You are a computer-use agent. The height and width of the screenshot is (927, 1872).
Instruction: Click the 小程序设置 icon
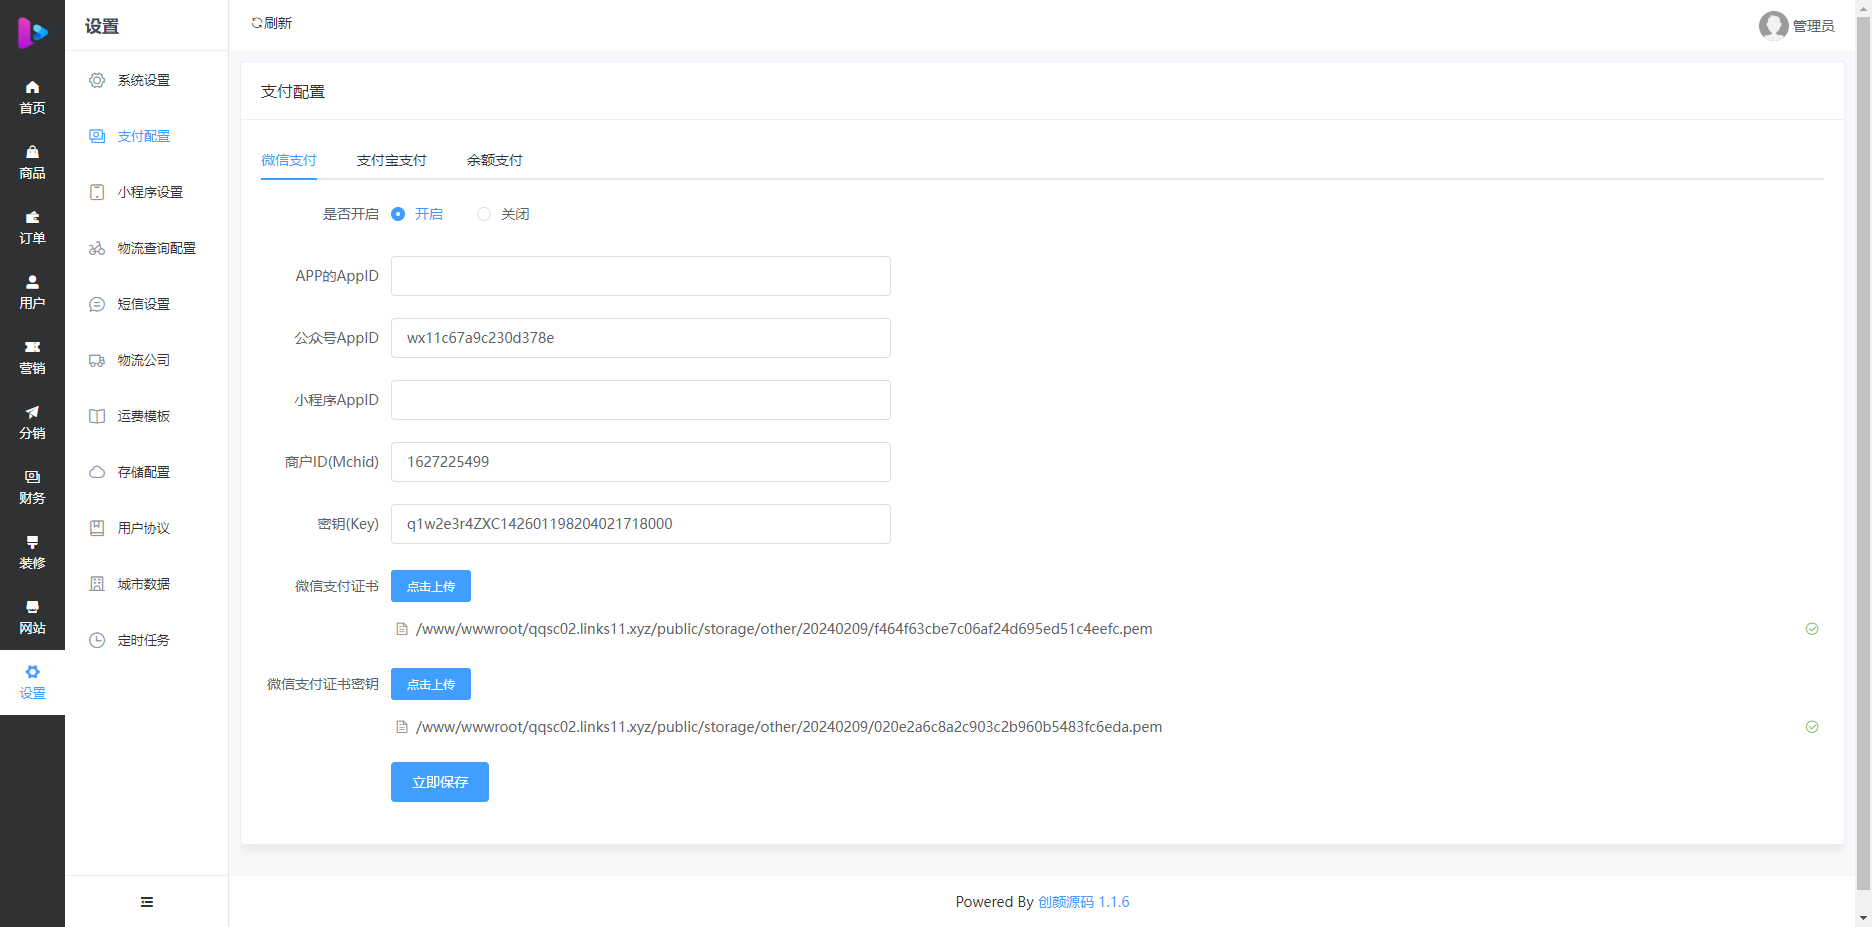click(97, 192)
